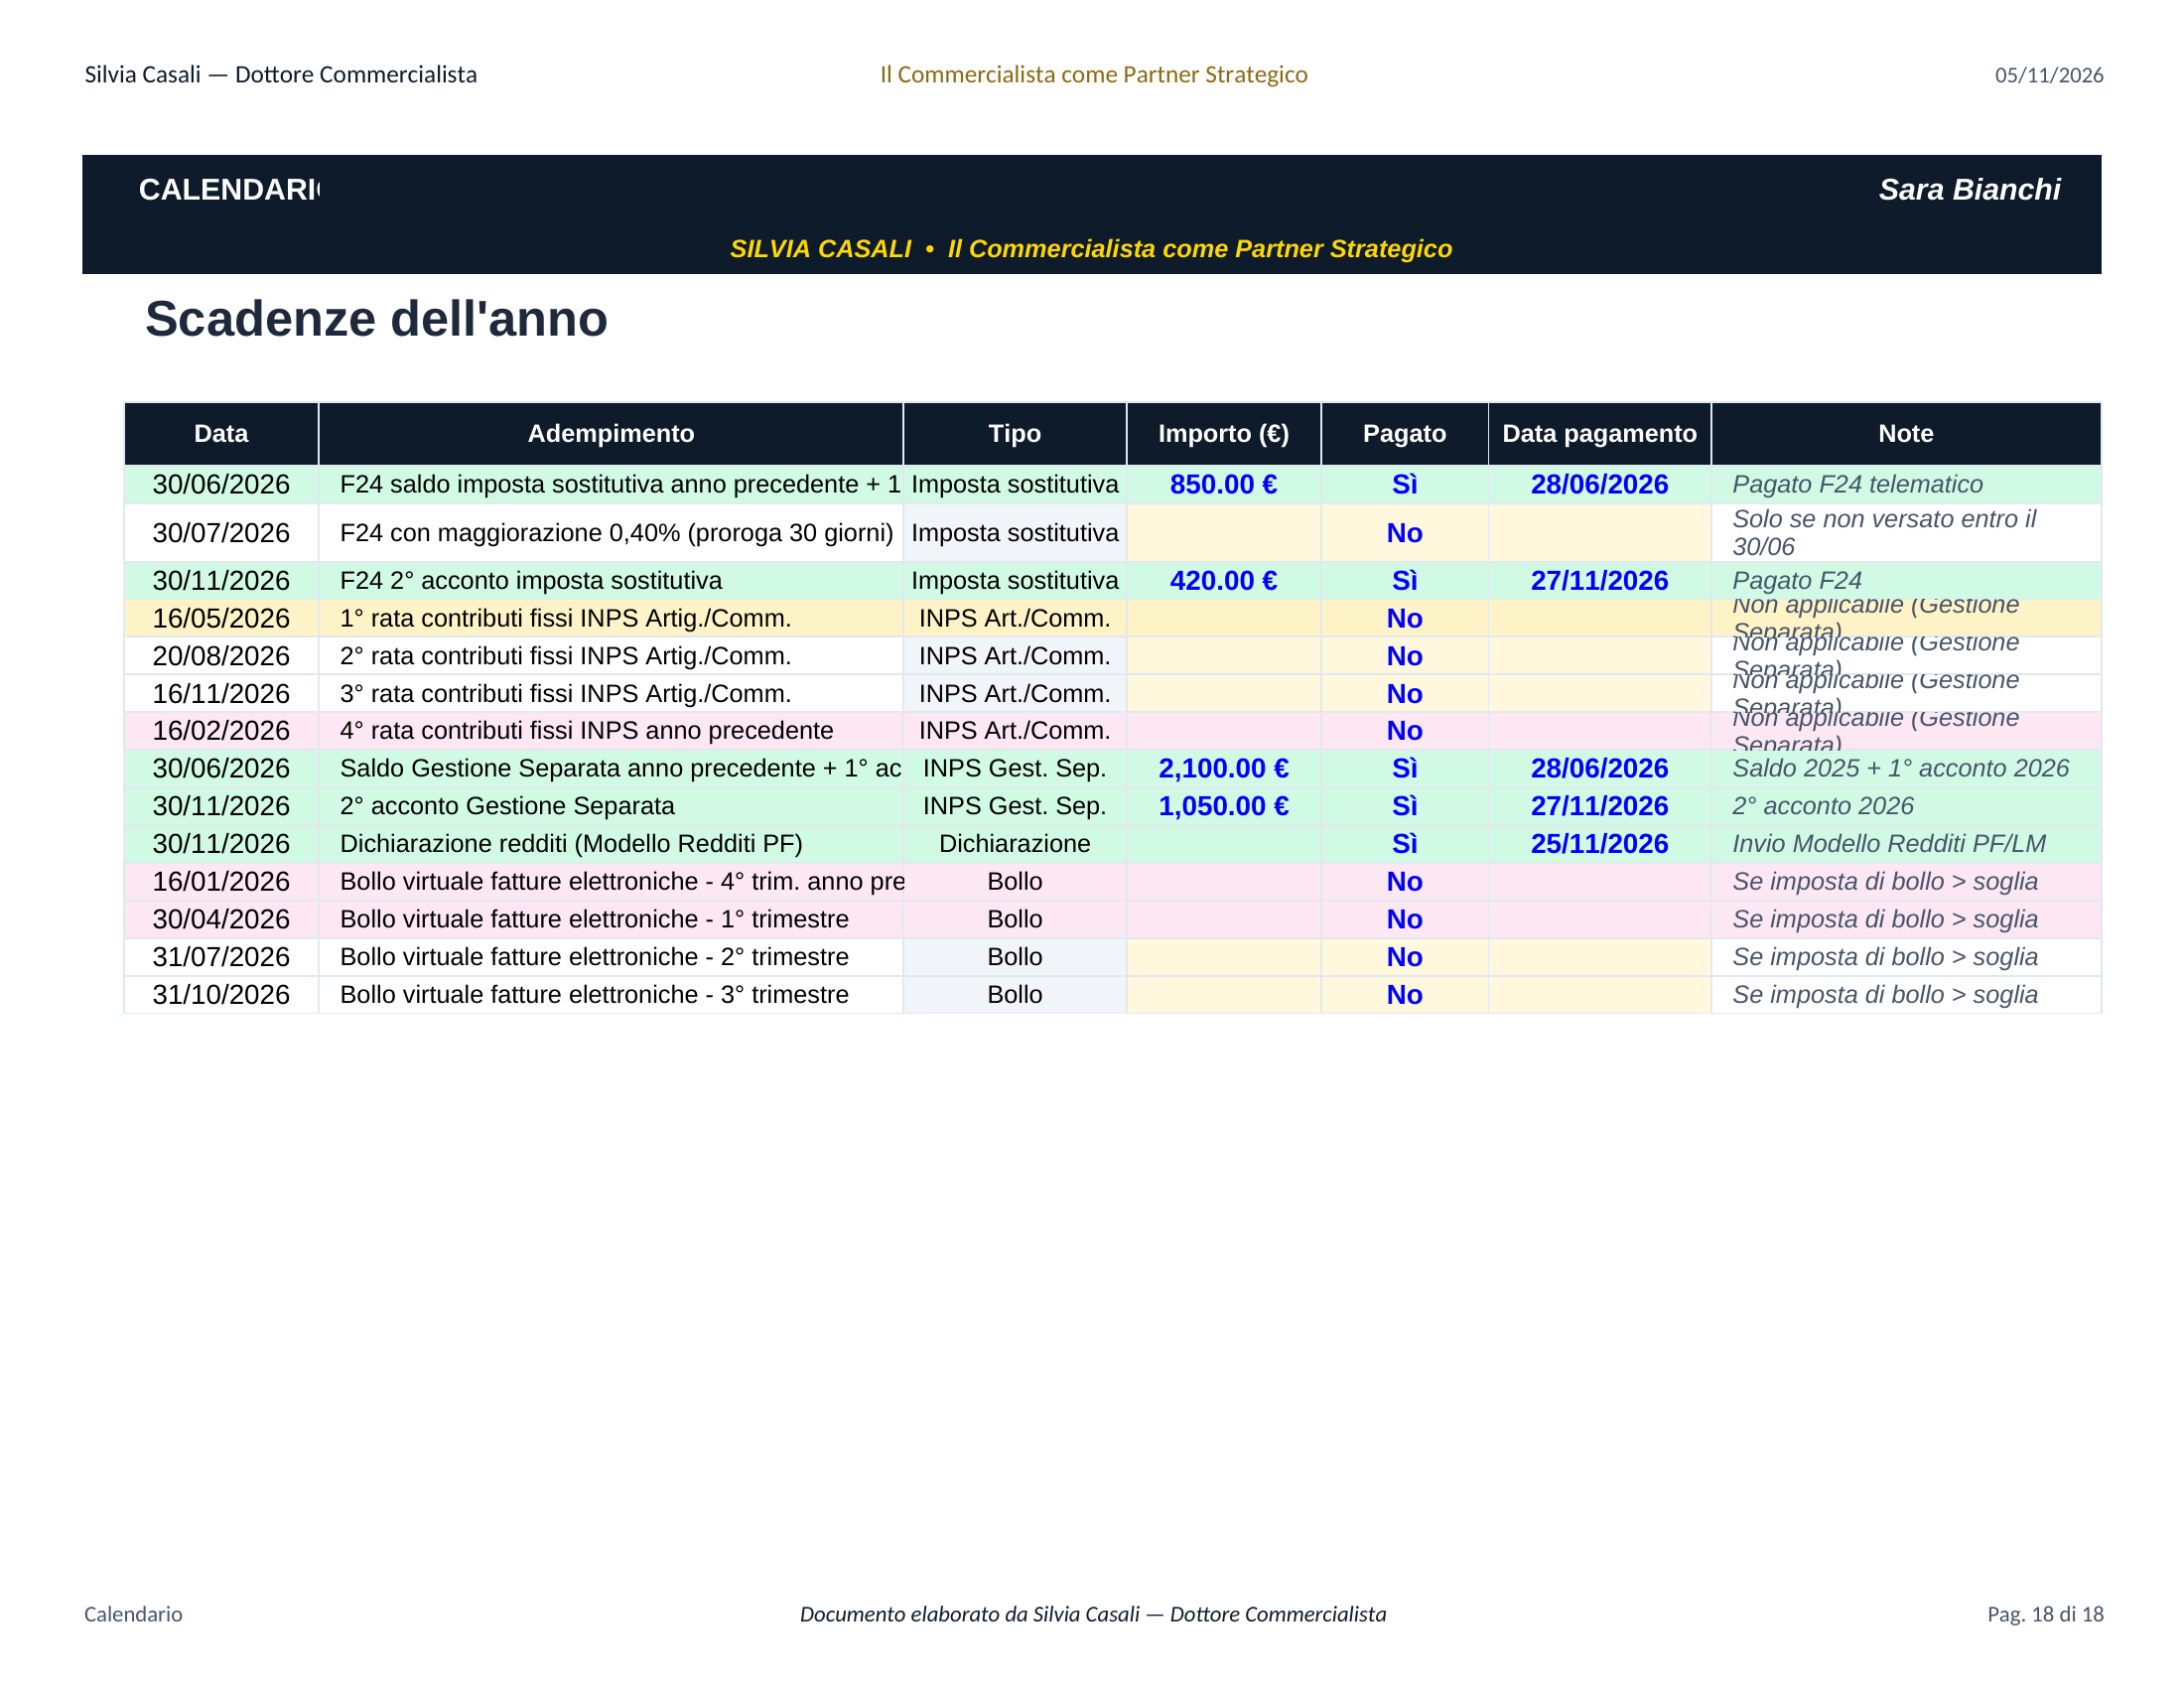This screenshot has width=2184, height=1688.
Task: Select 'Se imposta di bollo > soglia' in 31/07/2026 row
Action: tap(1885, 957)
